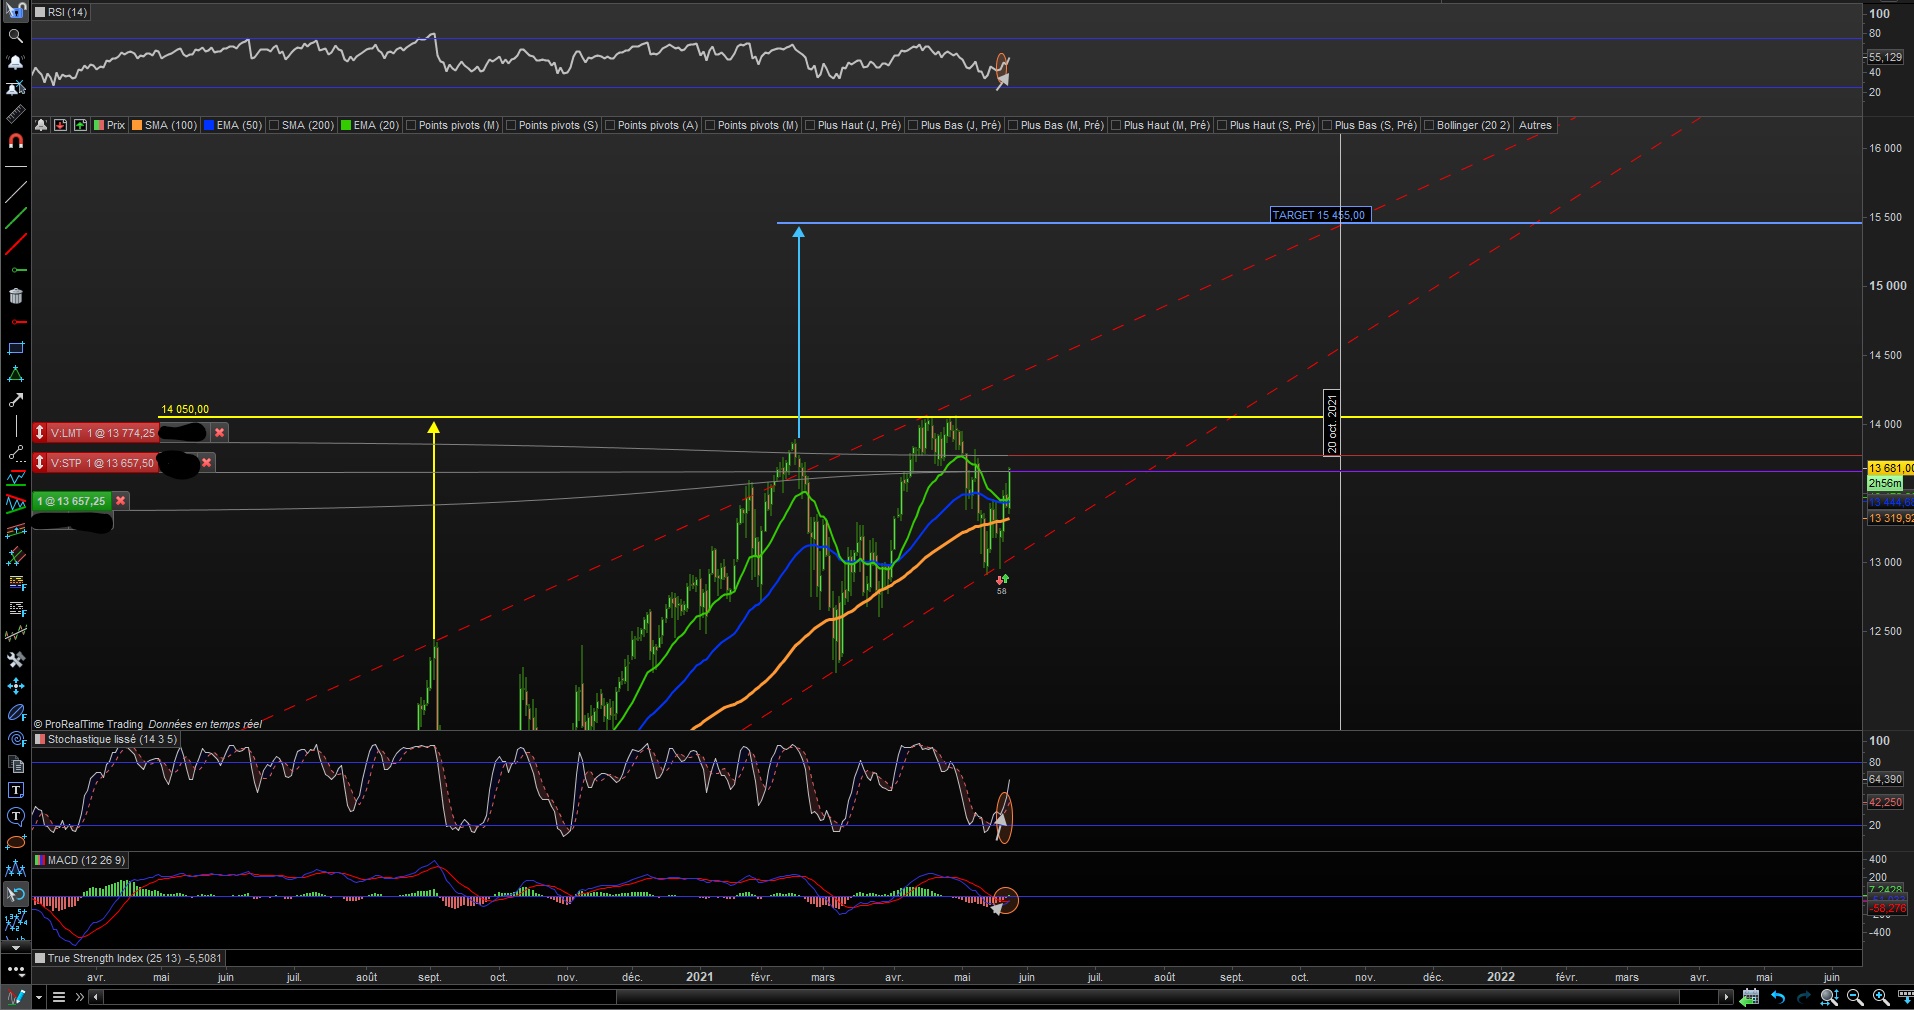
Task: Select the triangle drawing tool
Action: (x=15, y=374)
